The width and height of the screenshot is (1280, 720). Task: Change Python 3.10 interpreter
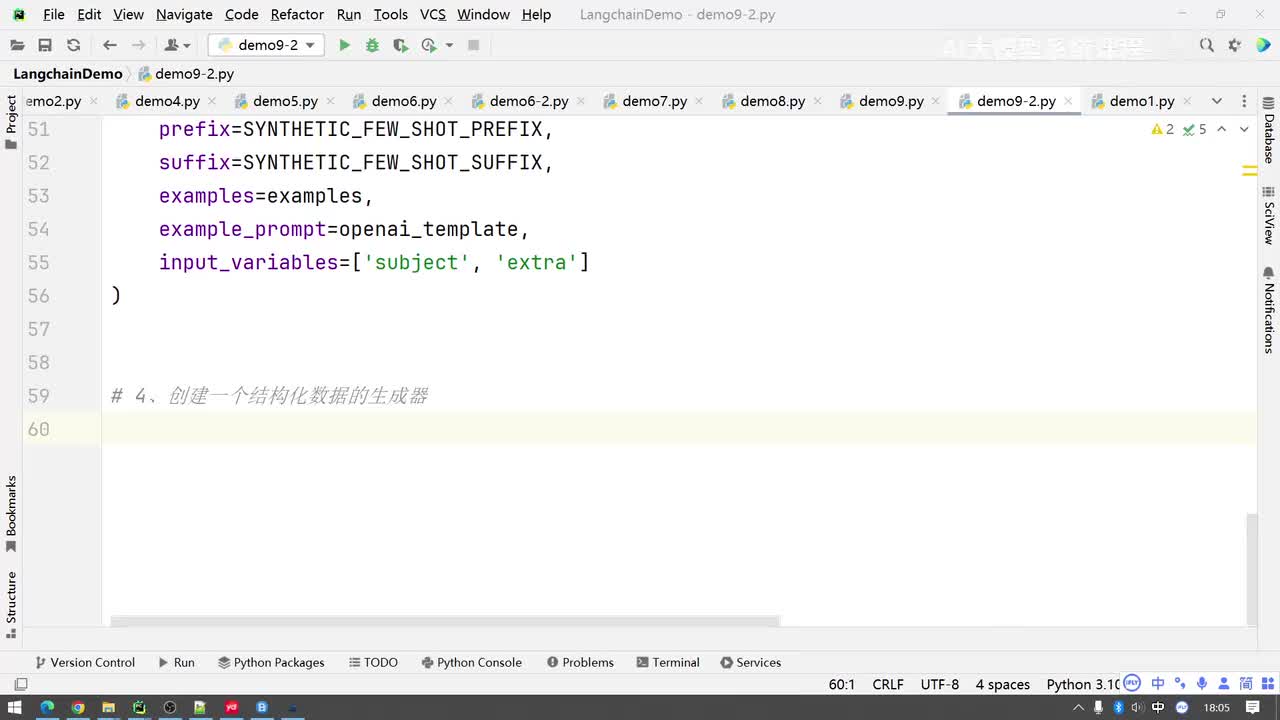[1083, 684]
